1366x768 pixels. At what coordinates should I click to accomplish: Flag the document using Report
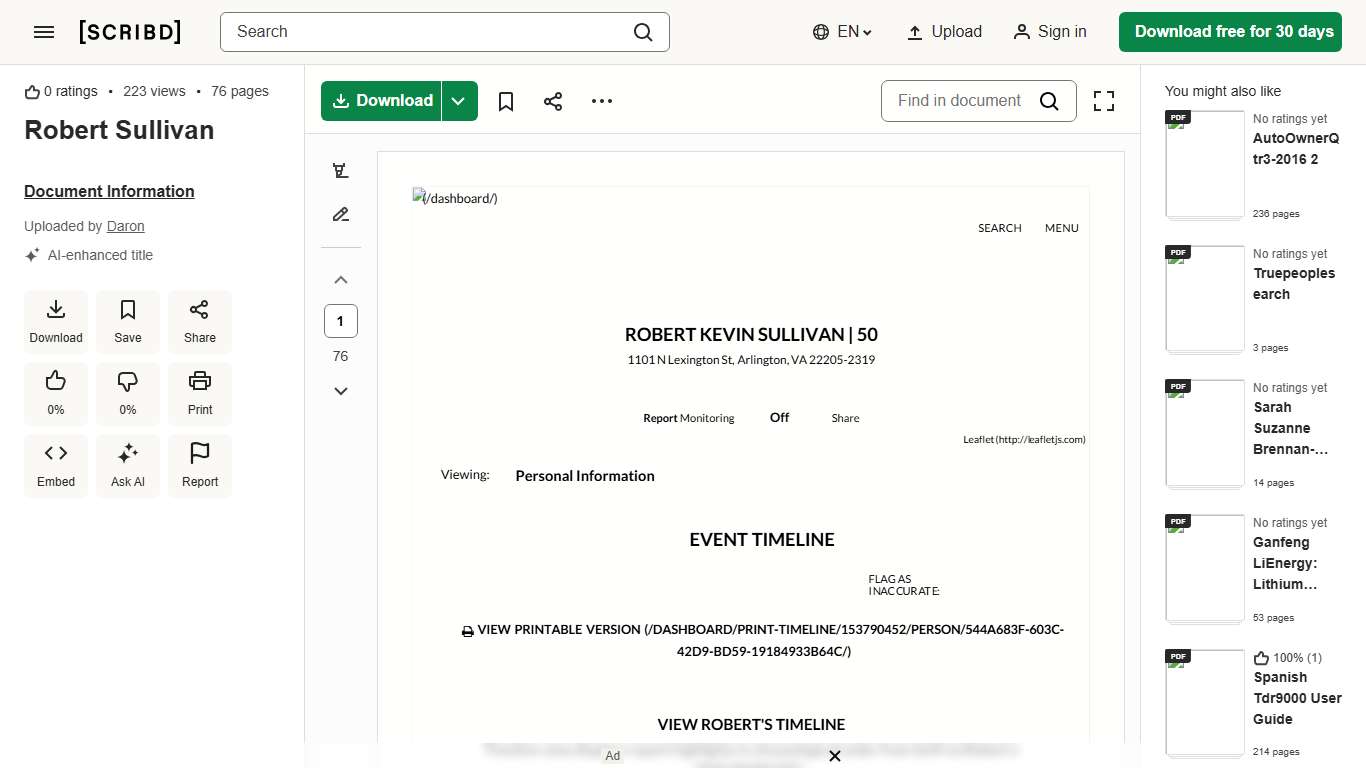[x=199, y=465]
